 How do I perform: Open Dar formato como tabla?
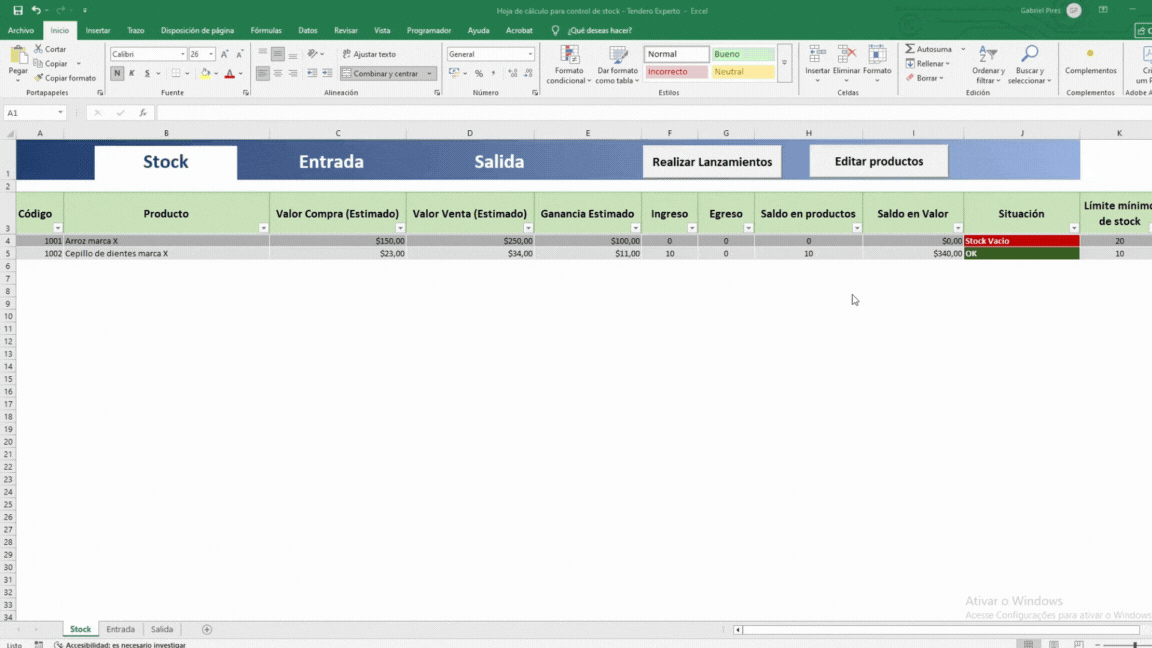click(617, 65)
